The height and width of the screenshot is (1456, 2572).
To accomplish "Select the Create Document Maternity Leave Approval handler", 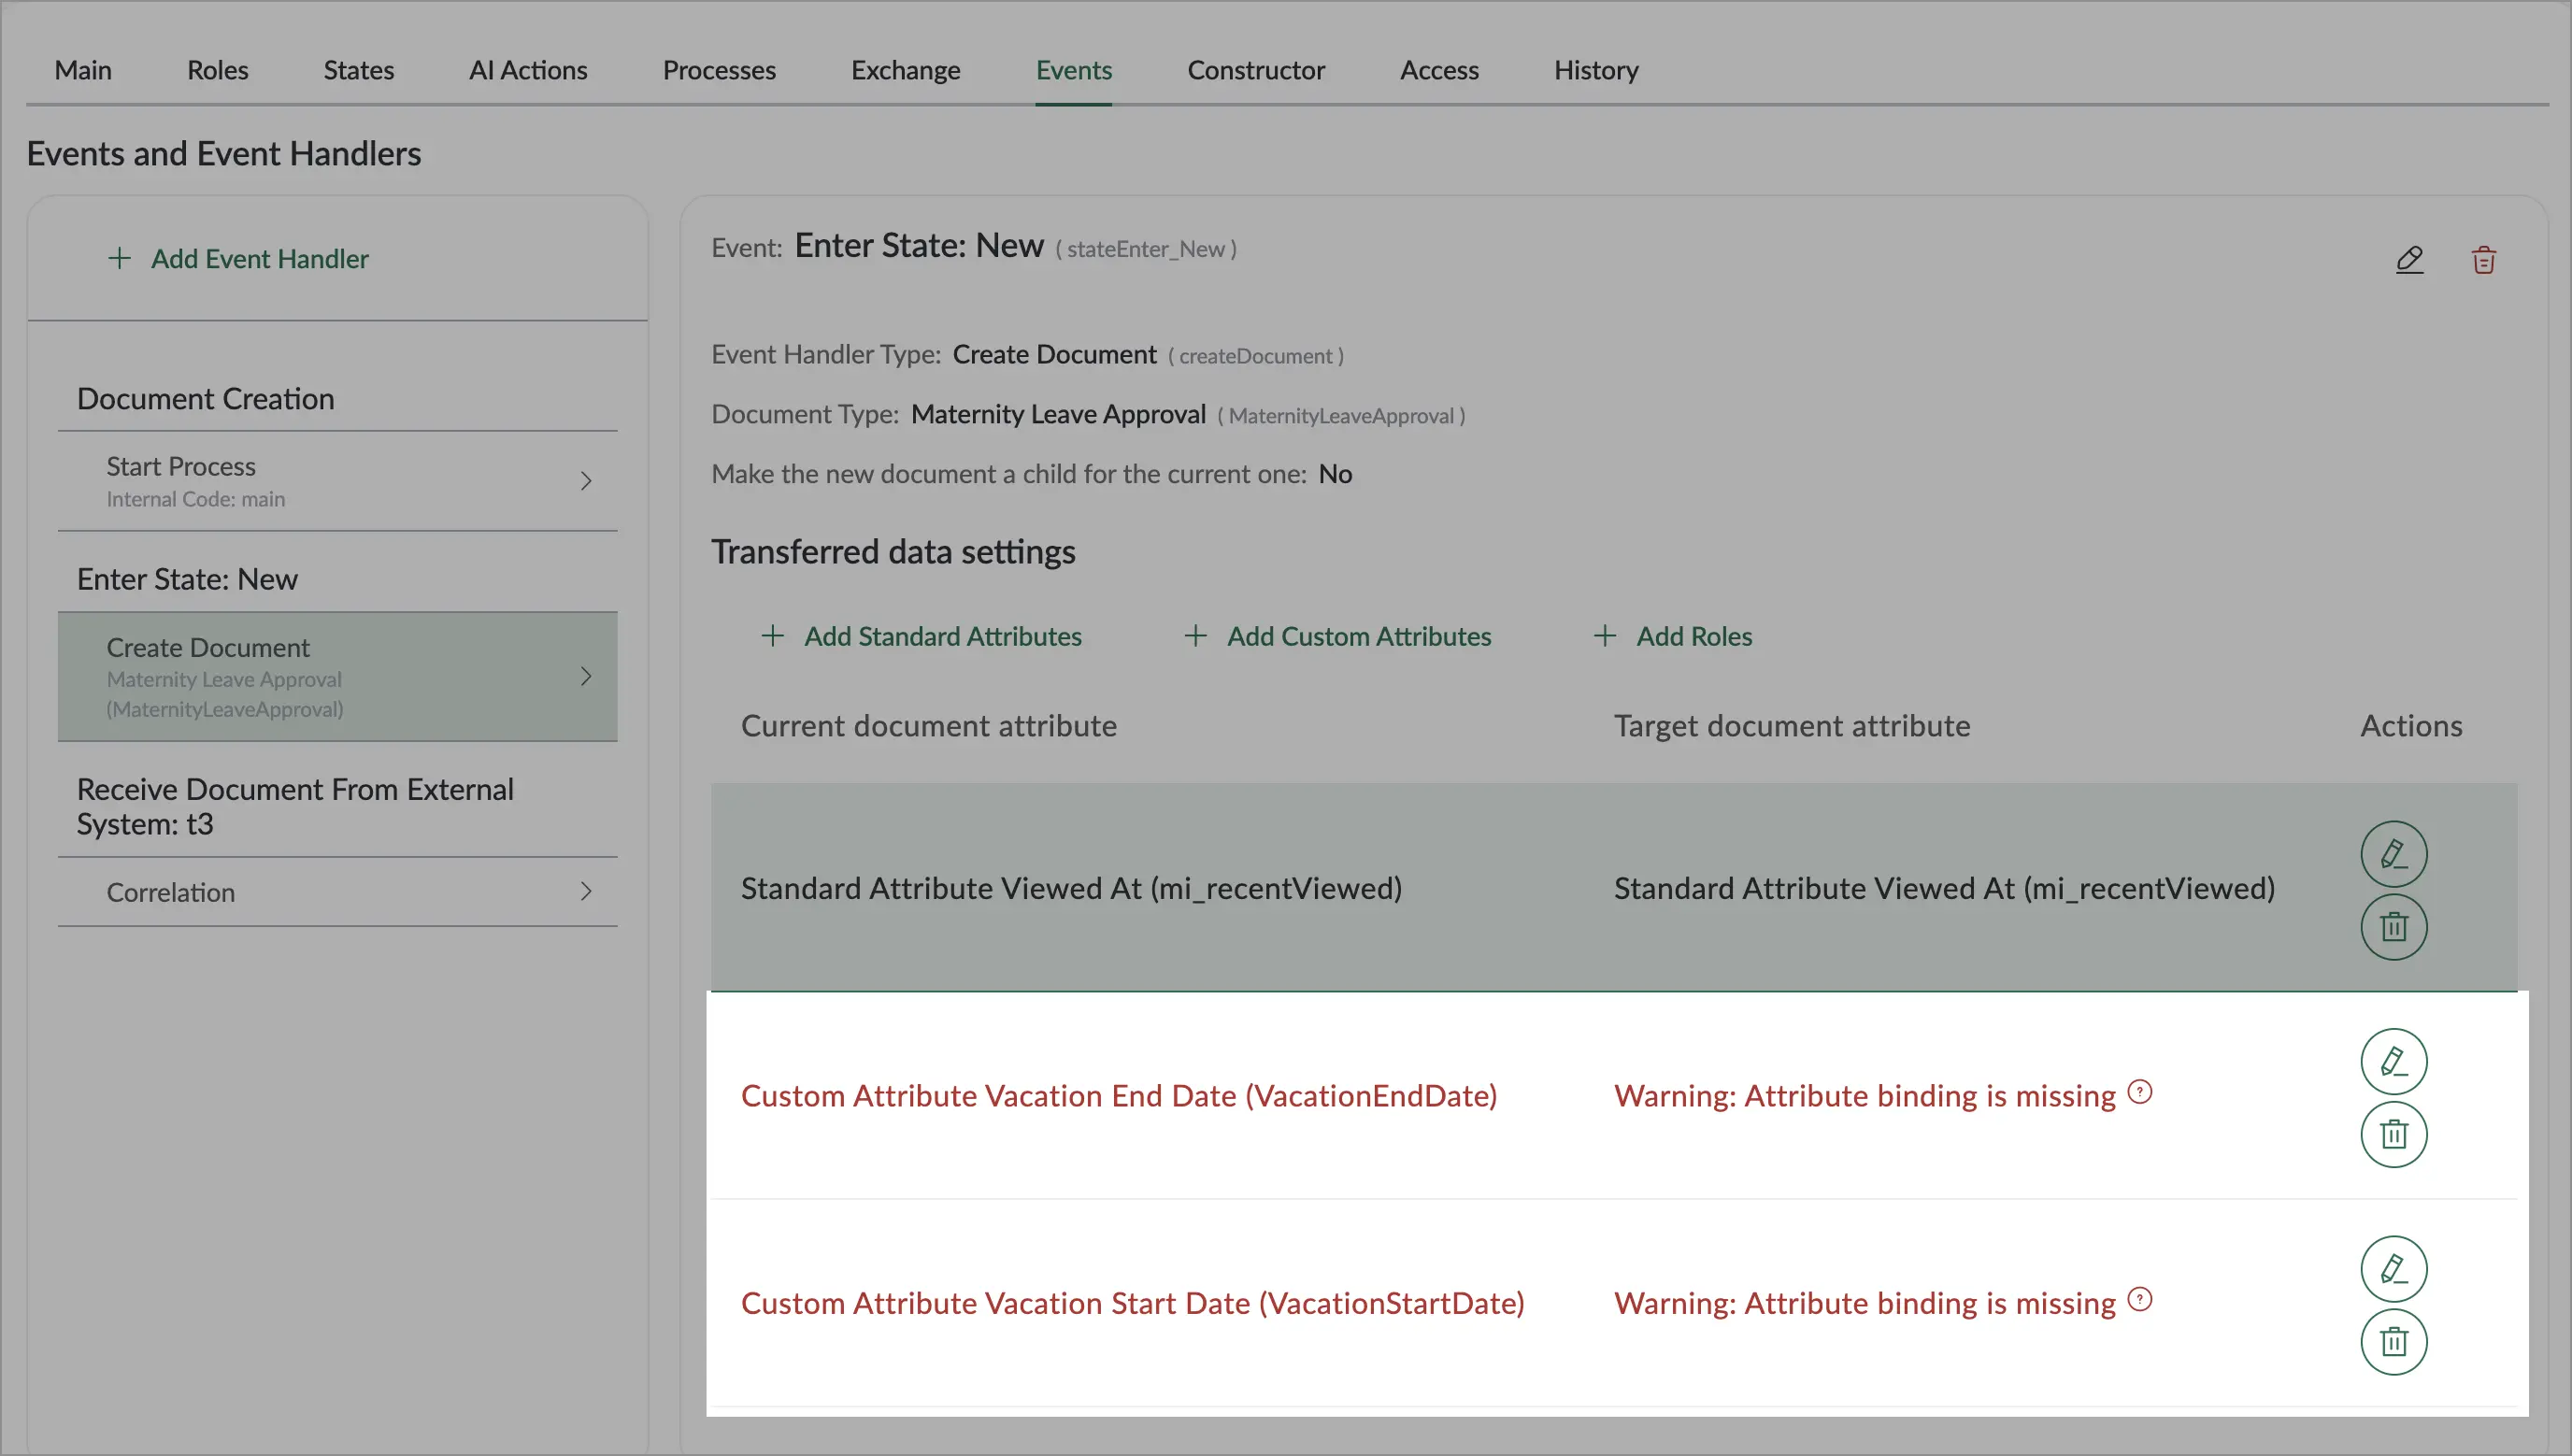I will [338, 676].
